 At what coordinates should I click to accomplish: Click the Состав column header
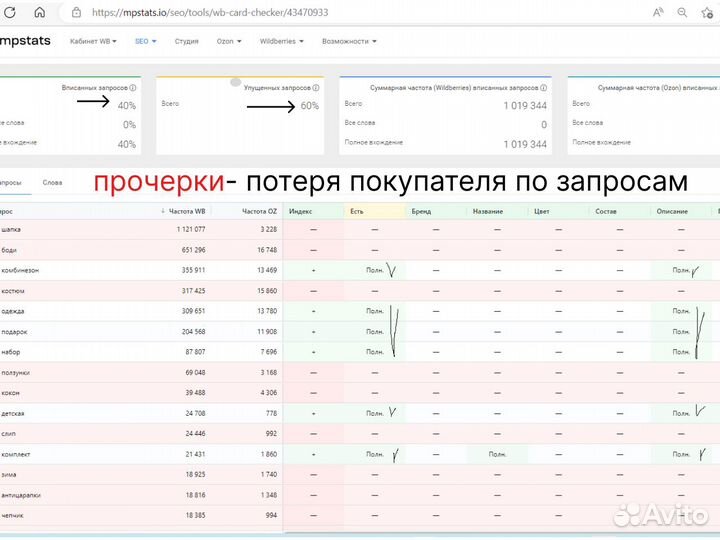tap(606, 211)
